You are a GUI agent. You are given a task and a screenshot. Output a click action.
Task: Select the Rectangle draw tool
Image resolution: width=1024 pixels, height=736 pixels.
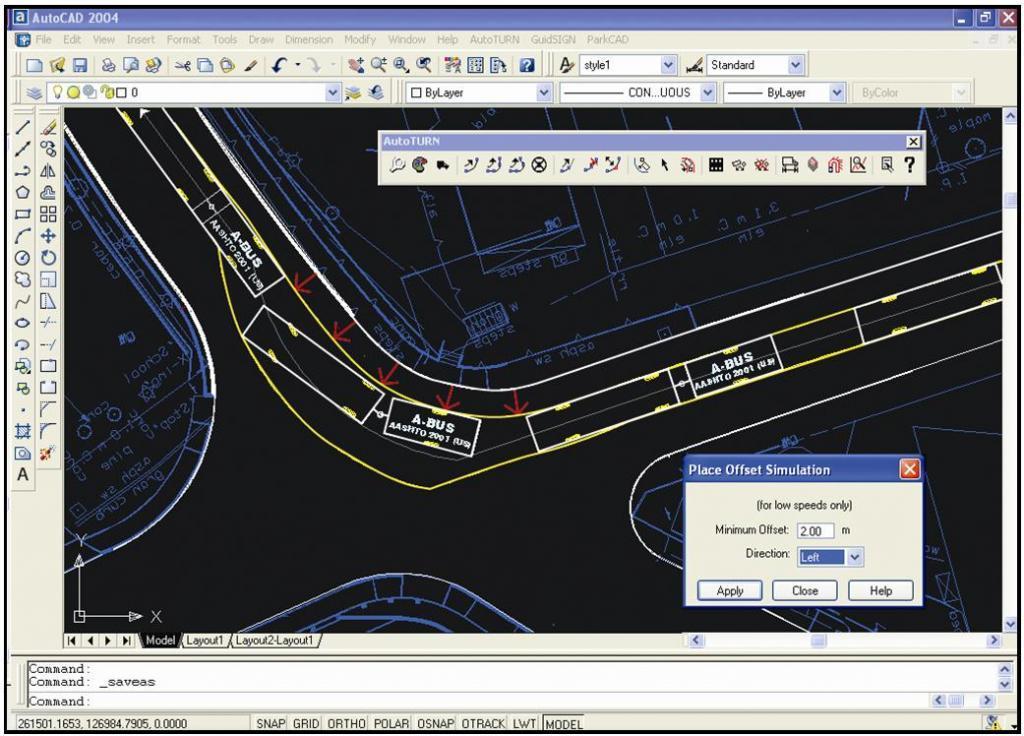click(23, 214)
